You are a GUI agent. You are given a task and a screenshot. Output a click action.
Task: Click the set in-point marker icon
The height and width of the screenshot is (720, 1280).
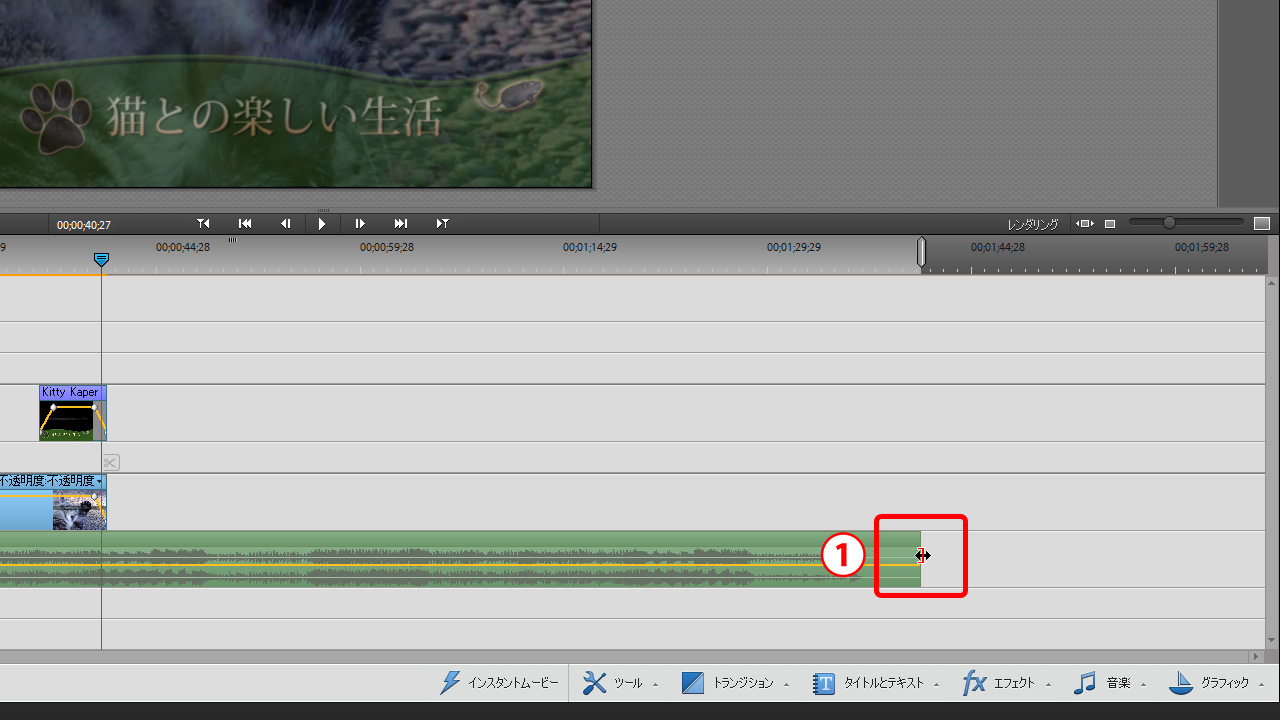tap(204, 224)
